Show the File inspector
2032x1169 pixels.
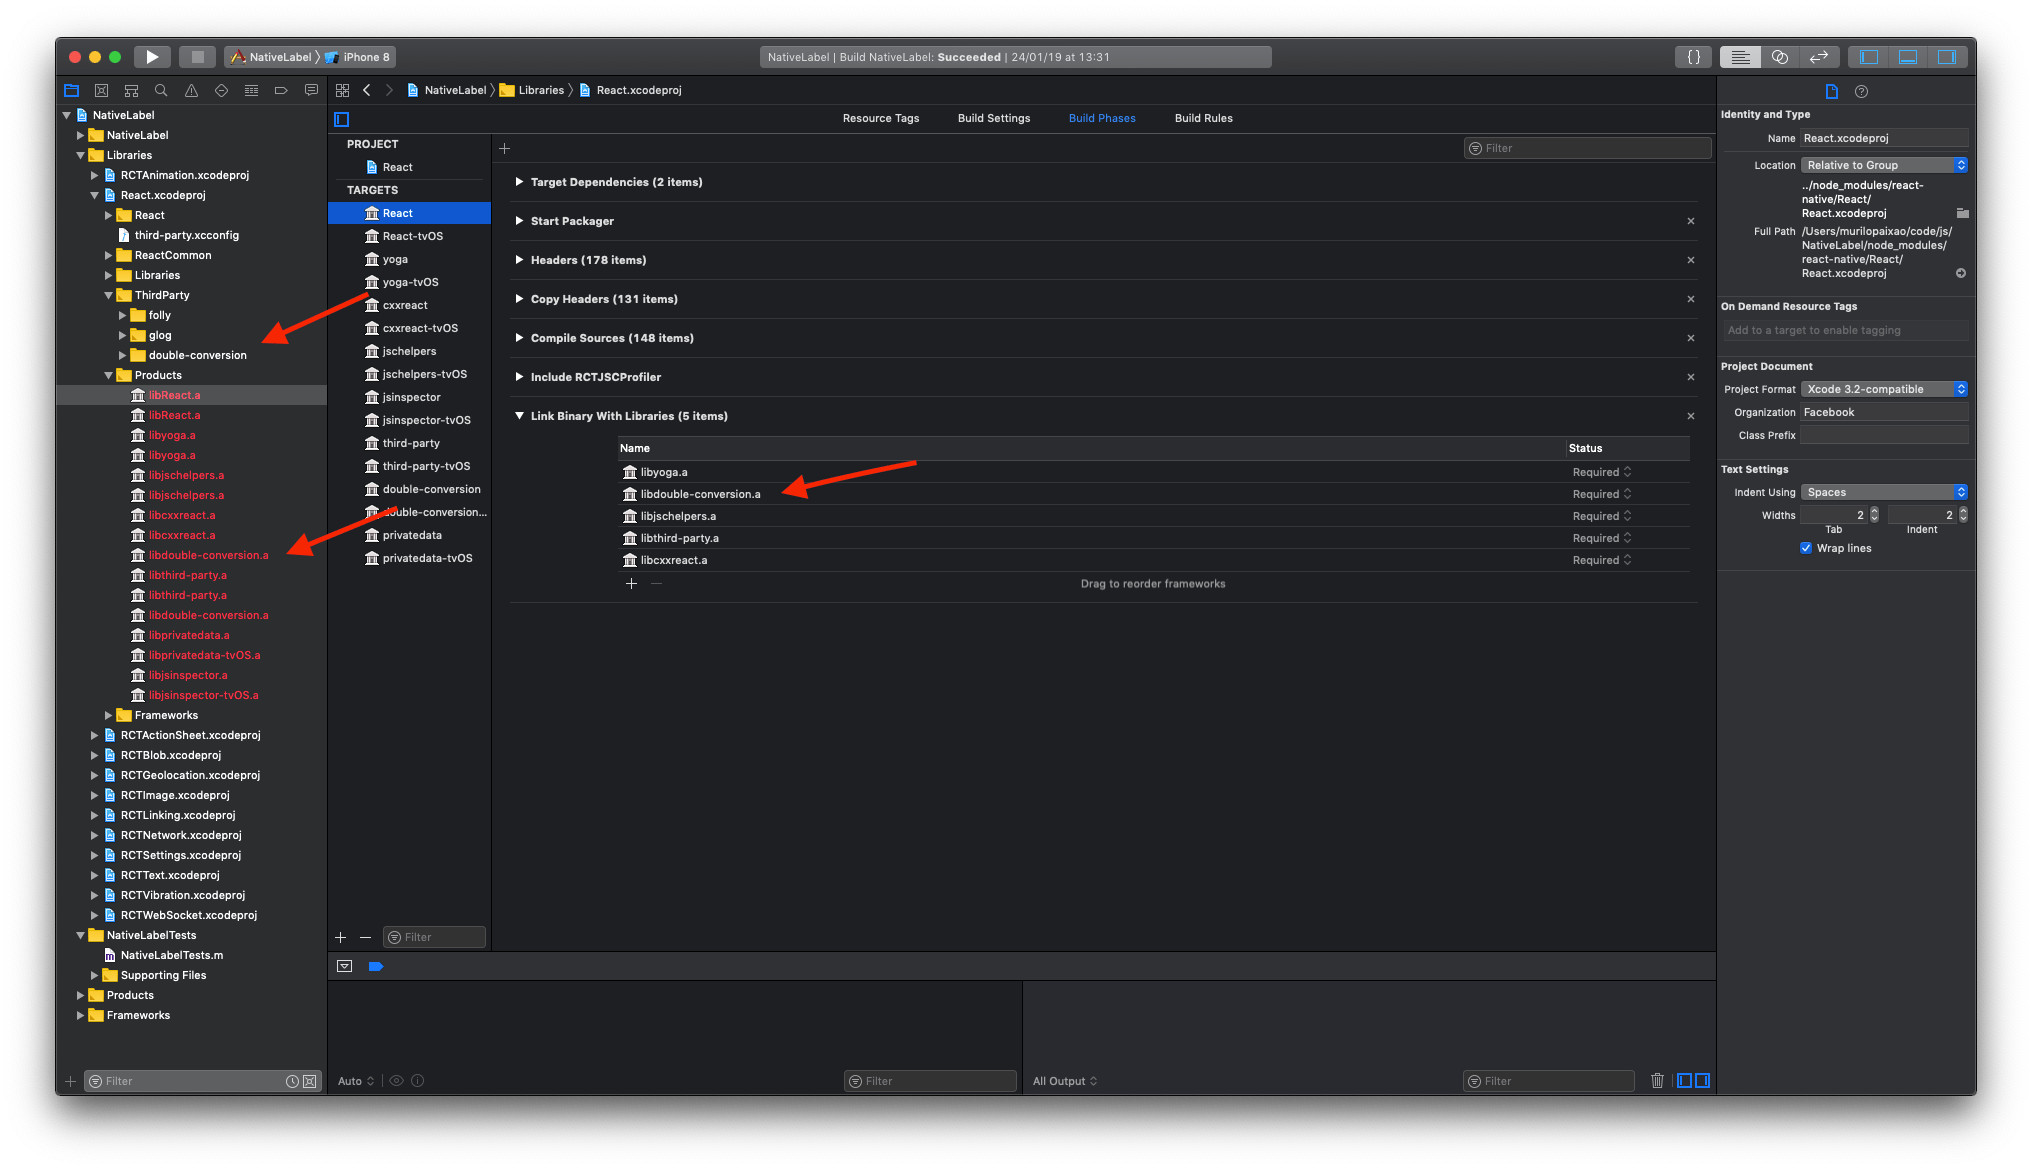[1832, 91]
